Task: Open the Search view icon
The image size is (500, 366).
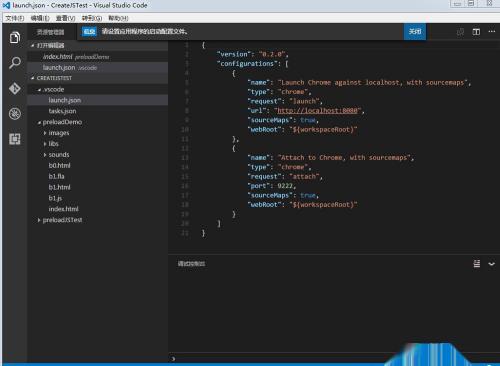Action: click(15, 63)
